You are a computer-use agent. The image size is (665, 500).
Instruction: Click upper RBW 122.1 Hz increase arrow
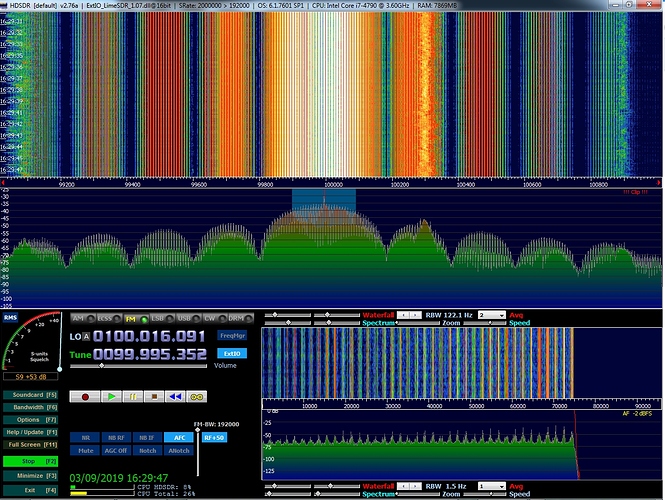point(416,315)
